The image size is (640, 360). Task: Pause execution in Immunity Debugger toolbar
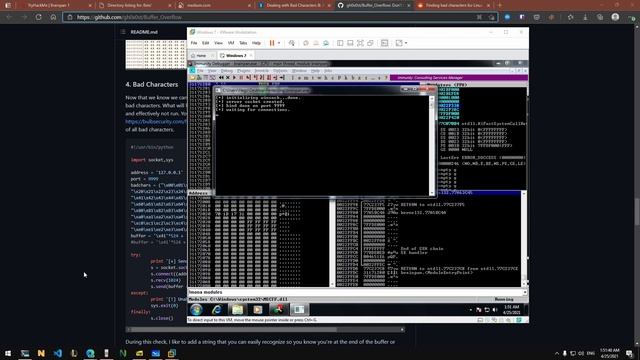tap(241, 78)
